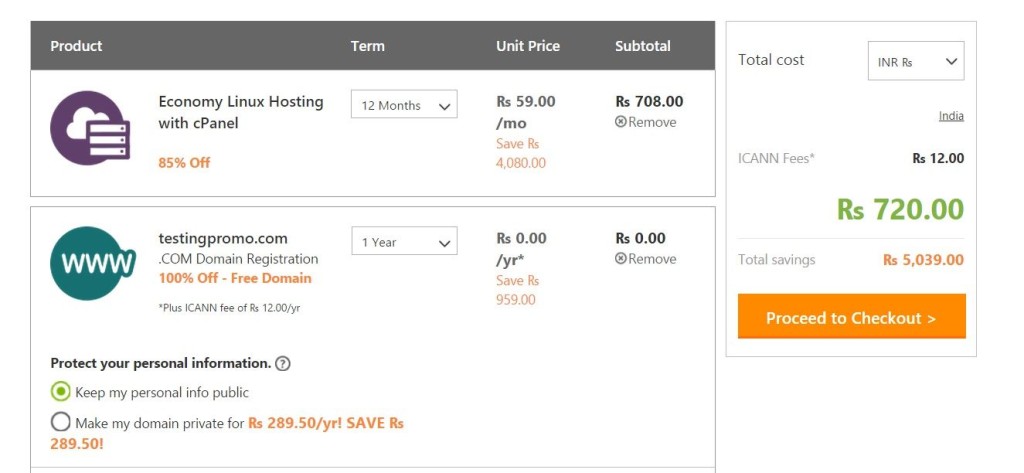1024x473 pixels.
Task: Open the 1 Year term dropdown
Action: pyautogui.click(x=404, y=242)
